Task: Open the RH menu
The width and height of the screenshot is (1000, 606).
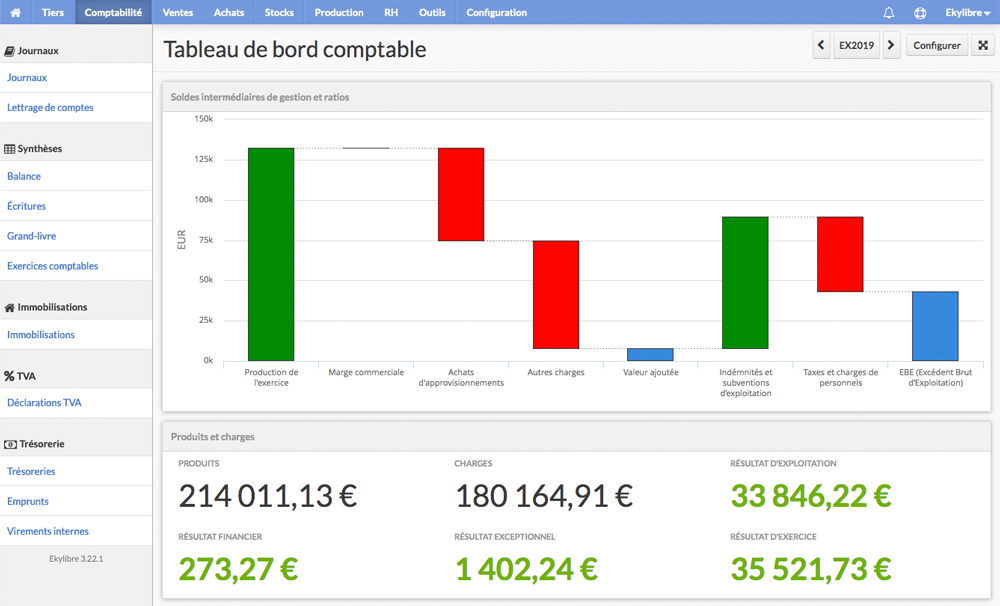Action: pos(391,12)
